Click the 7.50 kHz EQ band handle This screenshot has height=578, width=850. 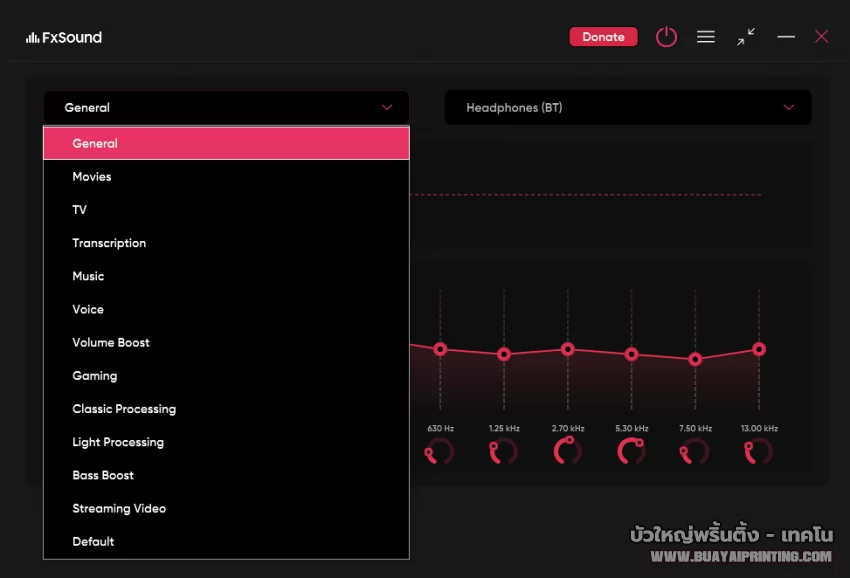696,359
